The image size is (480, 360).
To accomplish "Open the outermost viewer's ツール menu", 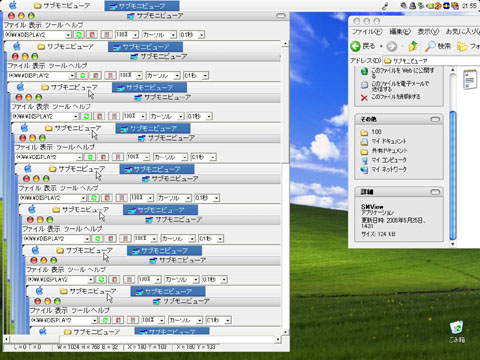I will (53, 25).
